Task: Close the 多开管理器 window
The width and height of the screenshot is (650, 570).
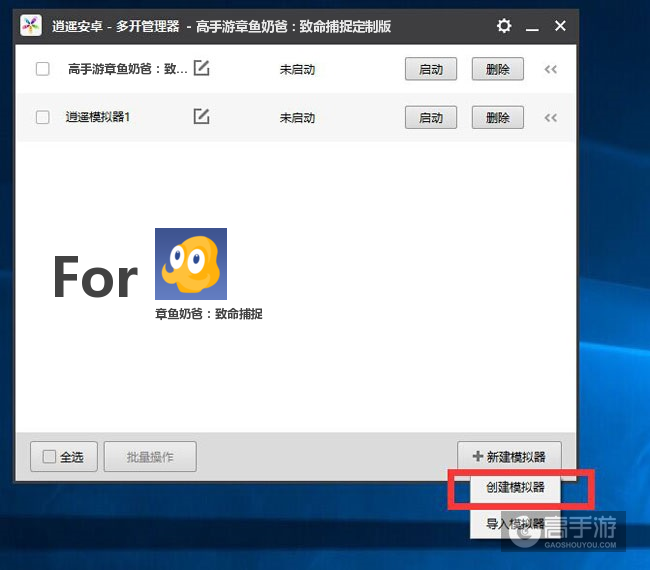Action: 560,26
